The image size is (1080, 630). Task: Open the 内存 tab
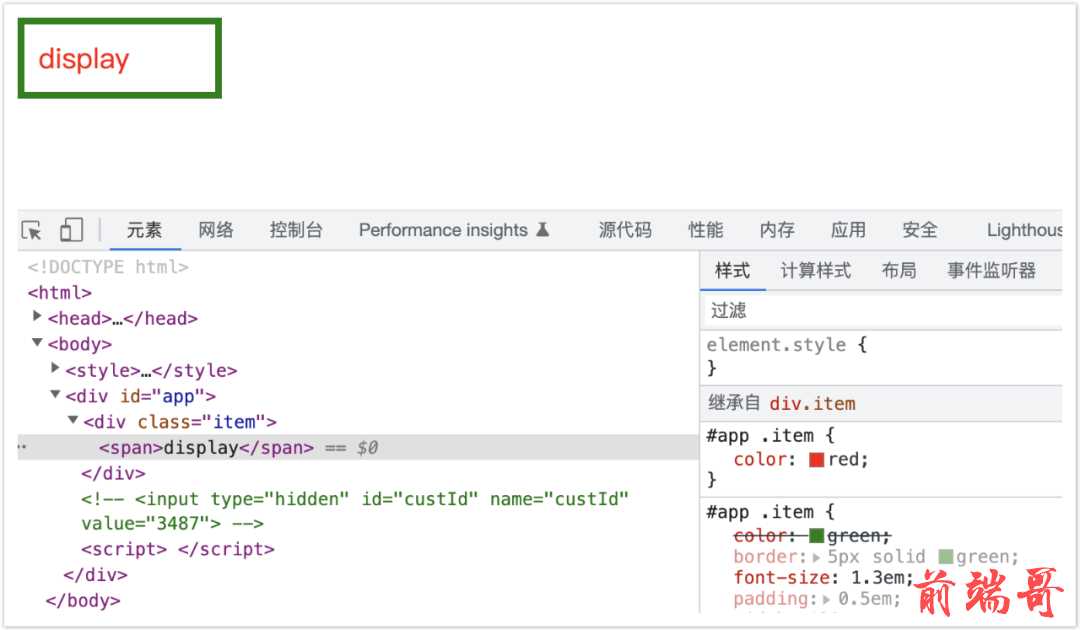pyautogui.click(x=777, y=230)
